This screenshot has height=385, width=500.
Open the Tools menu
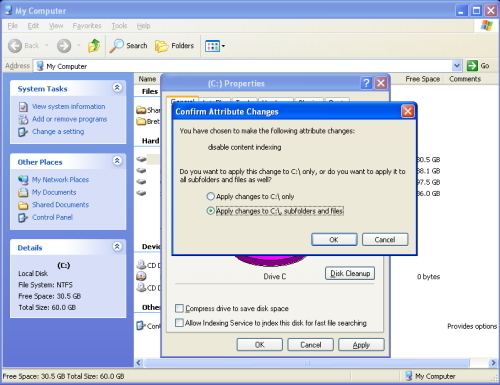coord(119,26)
